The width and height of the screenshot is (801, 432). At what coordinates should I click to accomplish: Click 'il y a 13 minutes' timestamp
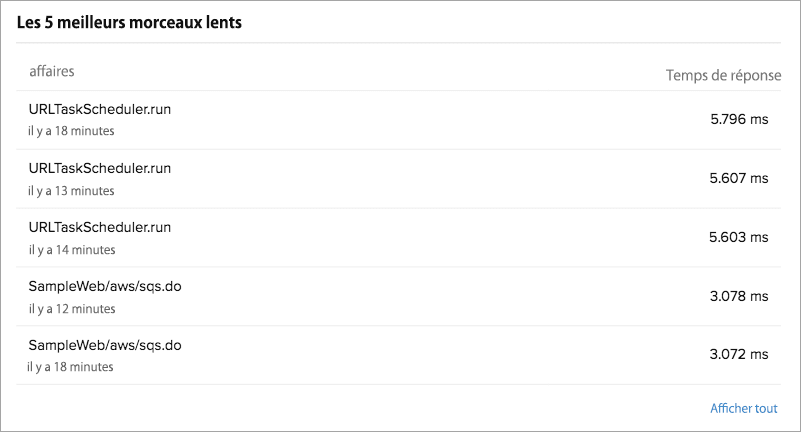coord(71,191)
